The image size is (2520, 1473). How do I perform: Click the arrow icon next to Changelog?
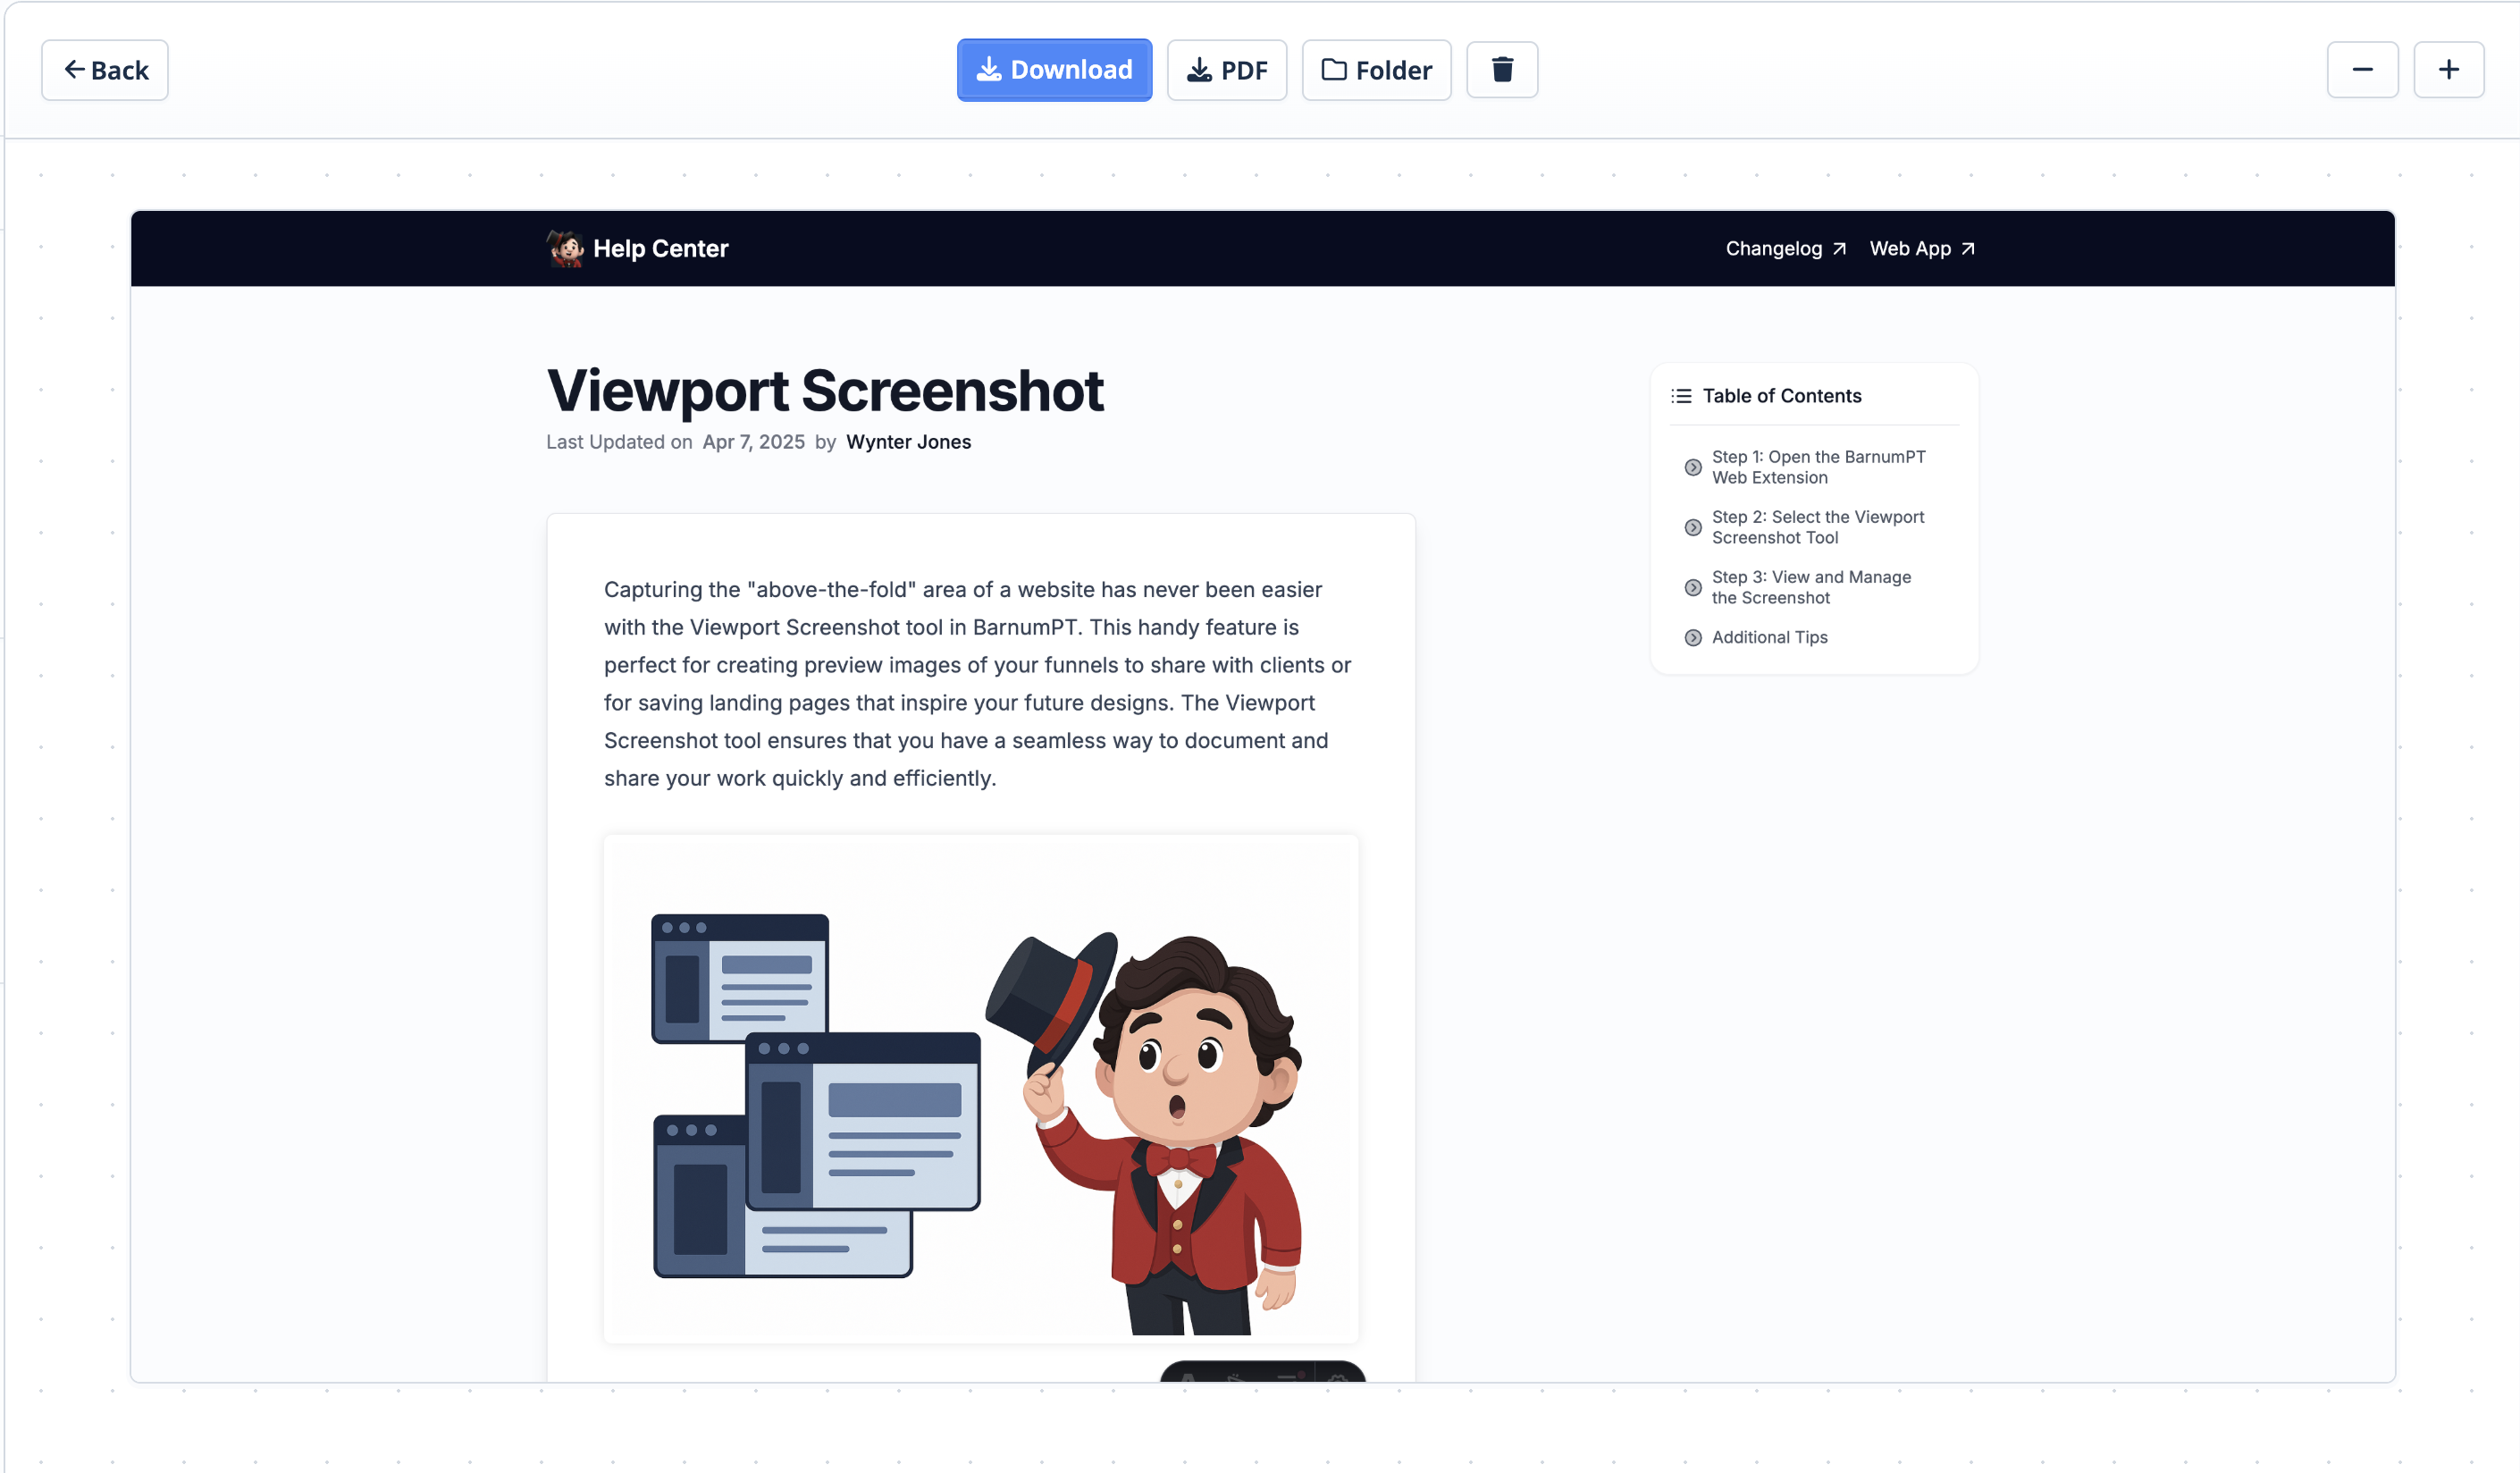pyautogui.click(x=1839, y=249)
